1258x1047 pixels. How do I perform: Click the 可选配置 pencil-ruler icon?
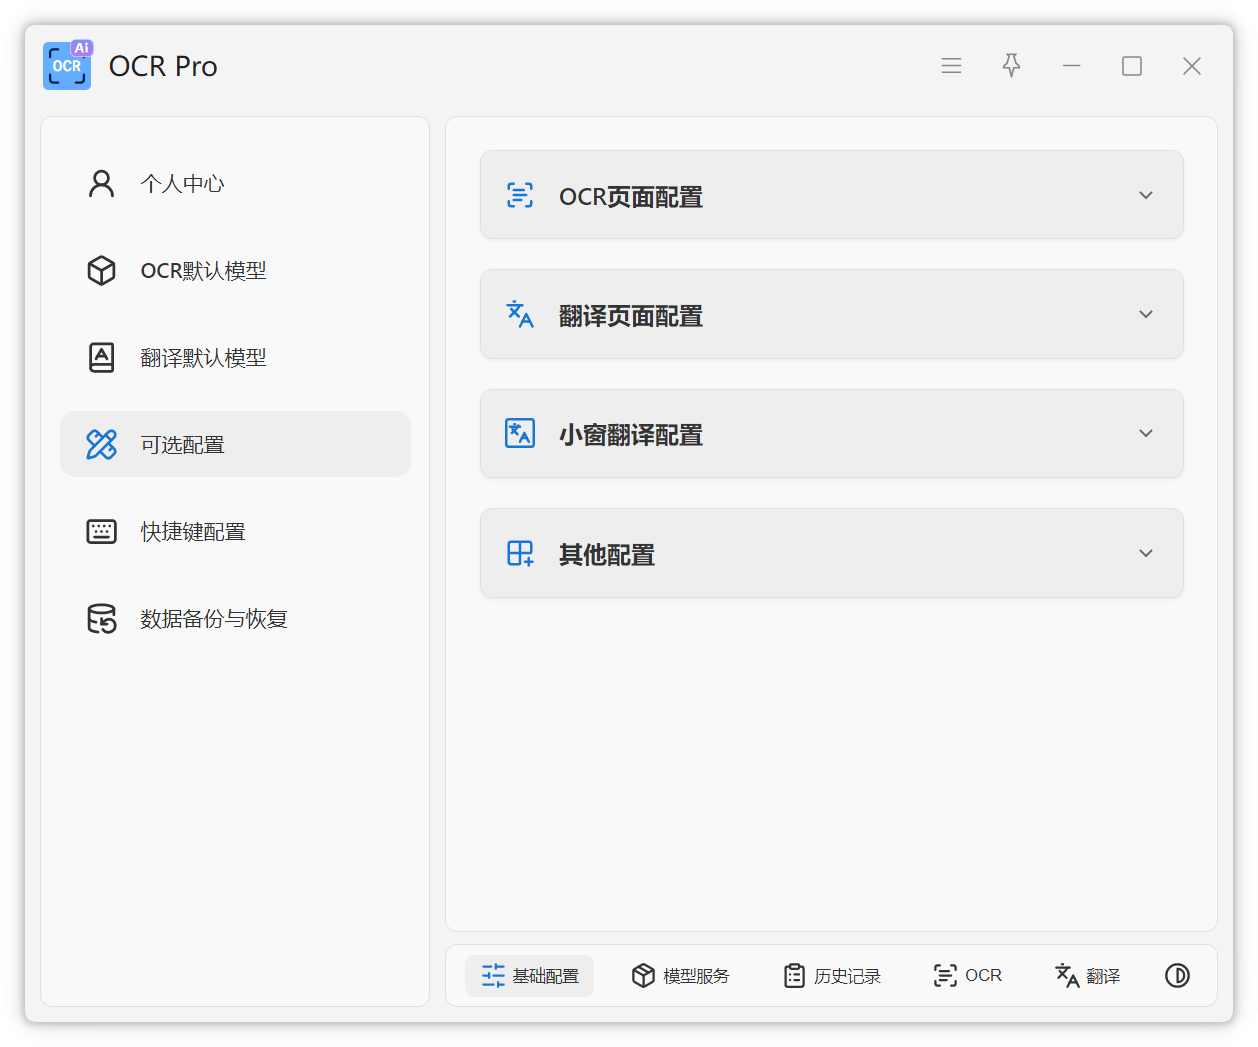click(x=102, y=445)
